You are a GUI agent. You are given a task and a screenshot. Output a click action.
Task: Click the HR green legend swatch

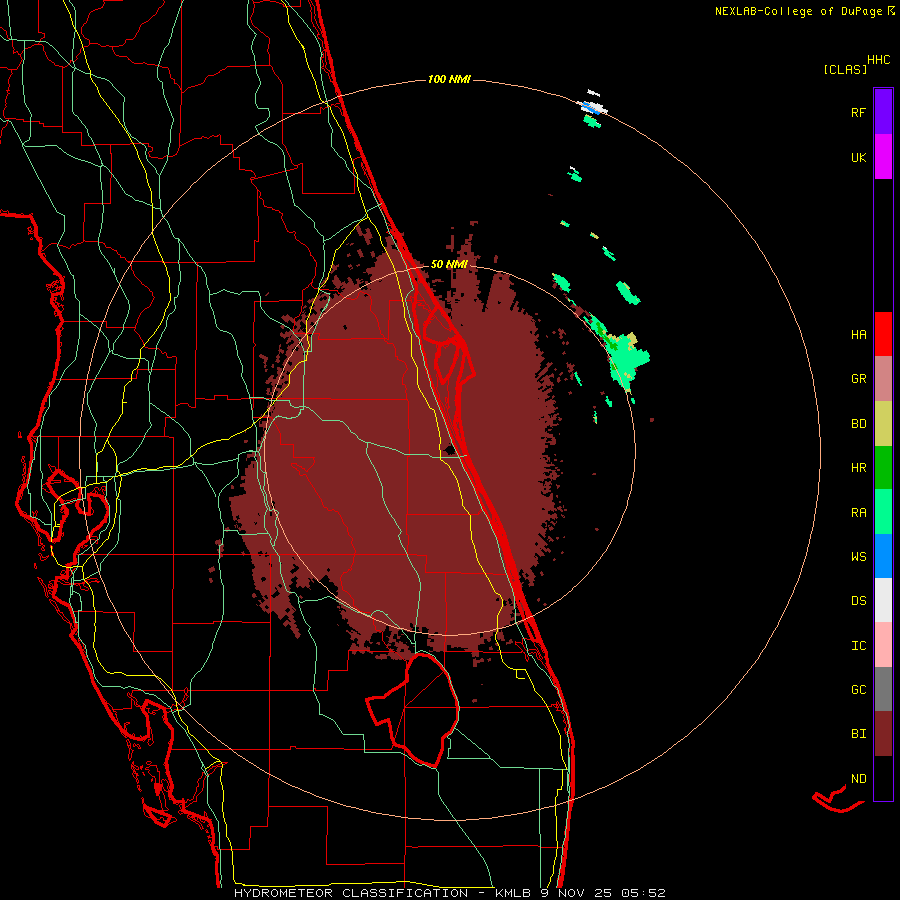[x=883, y=468]
